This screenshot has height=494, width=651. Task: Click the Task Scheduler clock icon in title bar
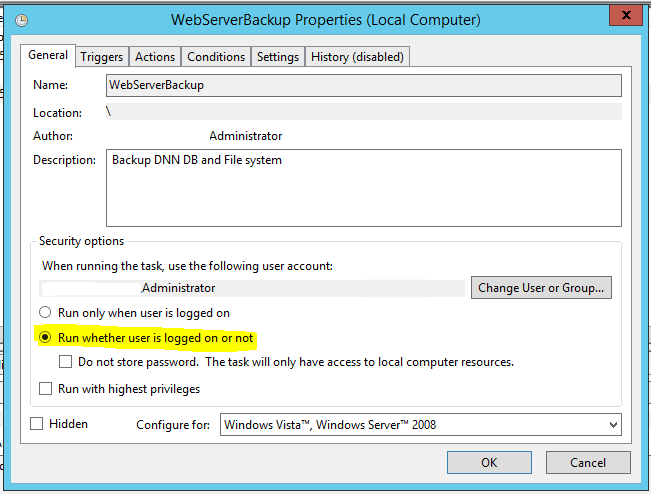click(x=22, y=20)
